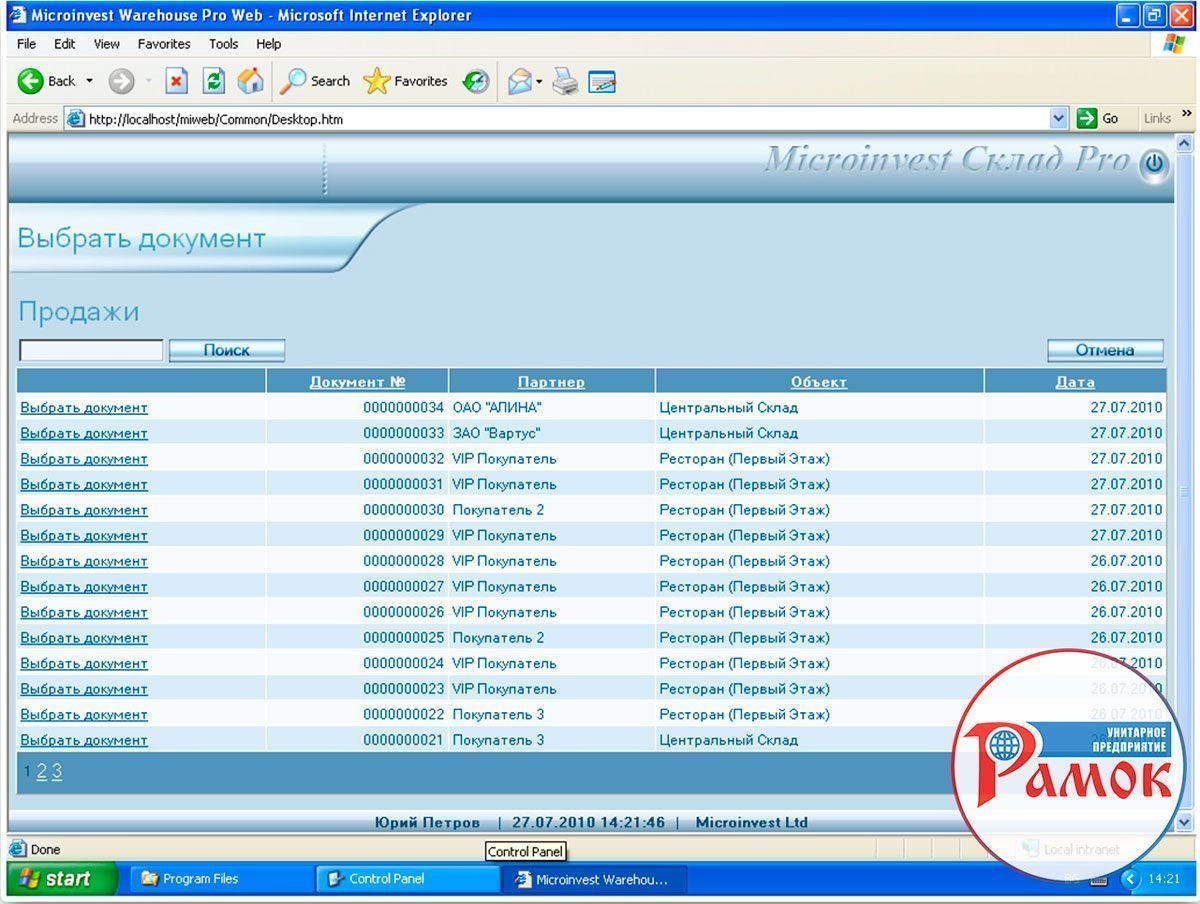
Task: Go to the browser Home page icon
Action: pyautogui.click(x=250, y=81)
